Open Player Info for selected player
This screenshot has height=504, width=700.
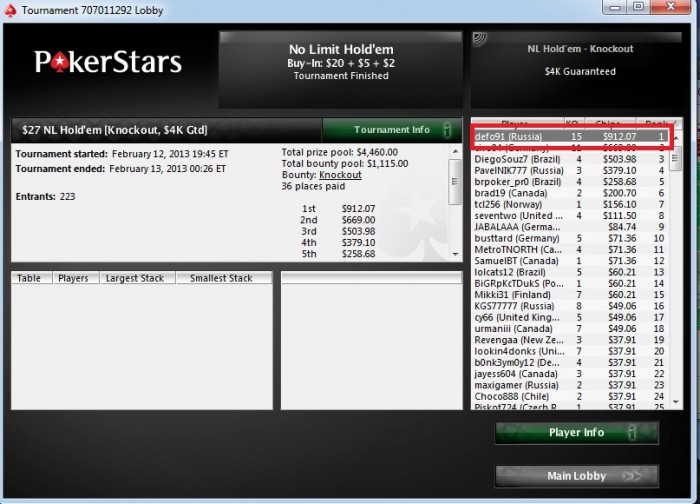click(576, 432)
